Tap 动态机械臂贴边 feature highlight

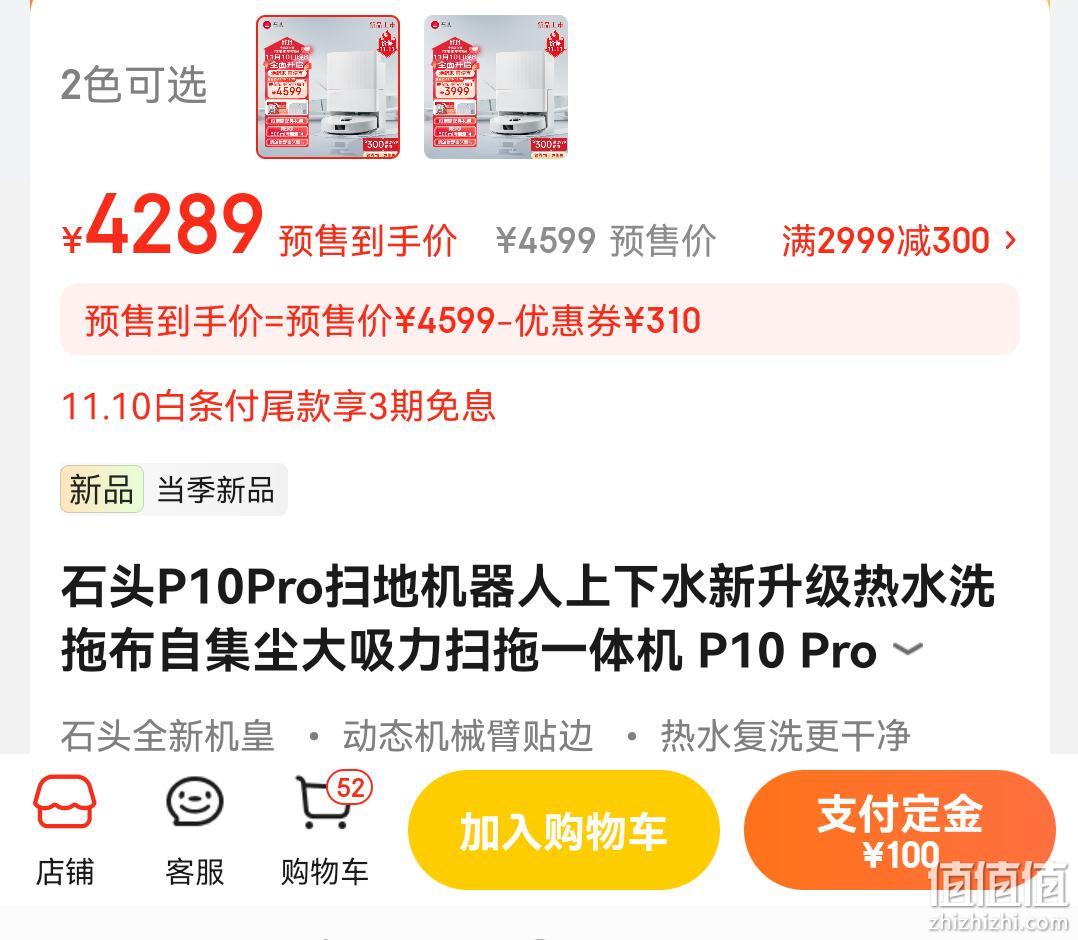(468, 736)
